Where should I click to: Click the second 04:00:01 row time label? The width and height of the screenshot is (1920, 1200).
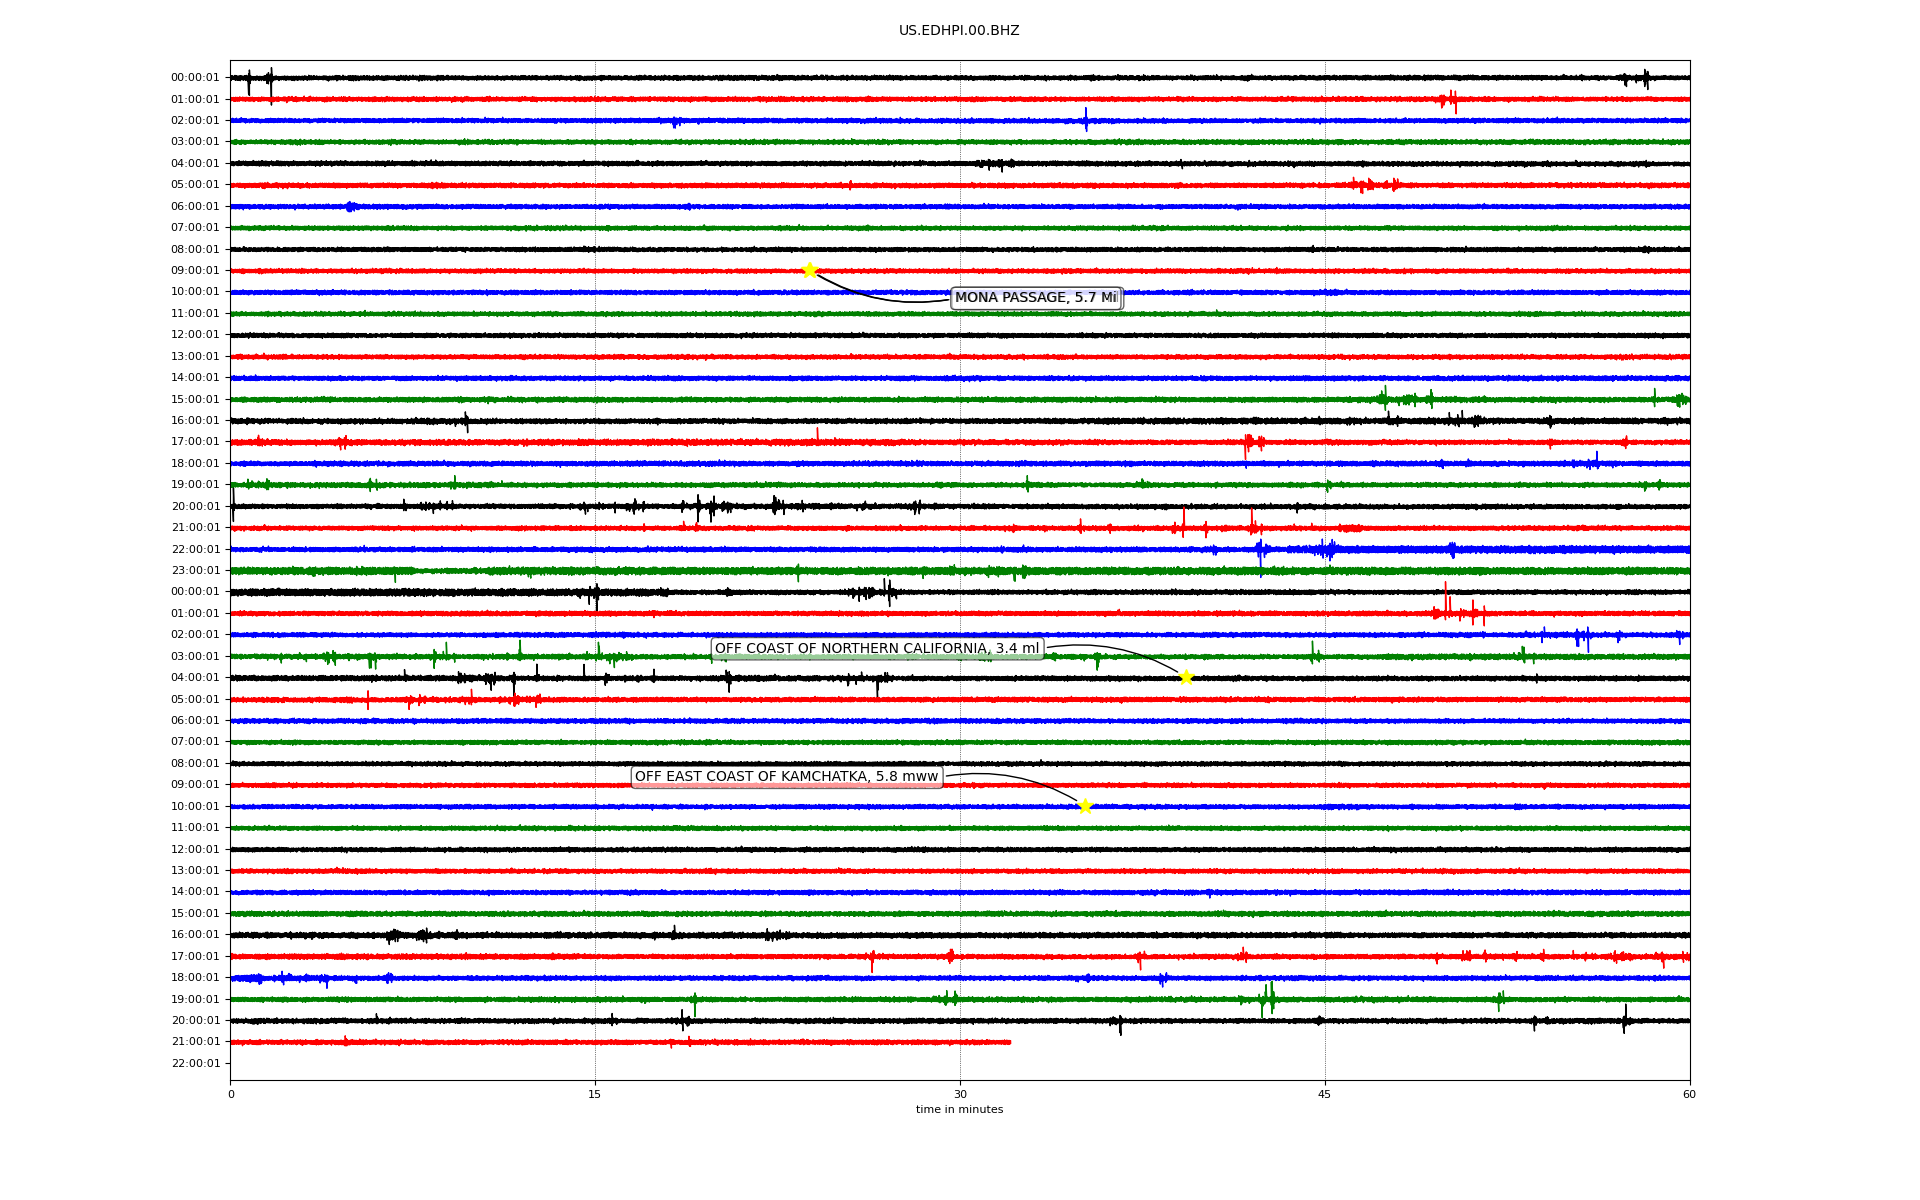(195, 678)
